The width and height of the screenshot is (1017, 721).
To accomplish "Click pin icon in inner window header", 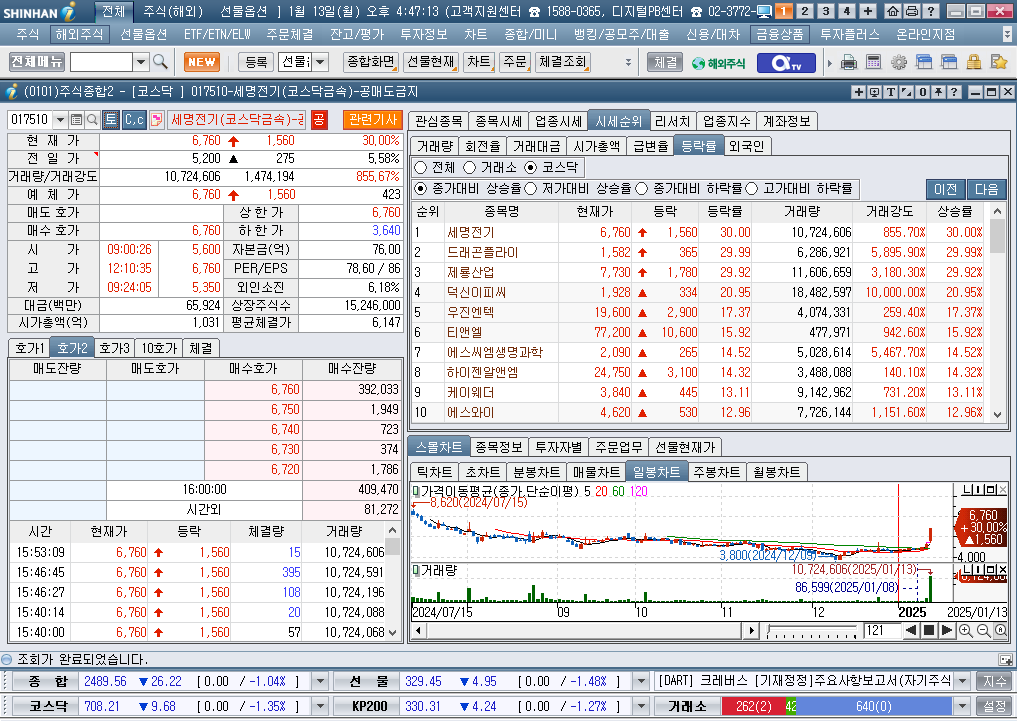I will point(939,92).
